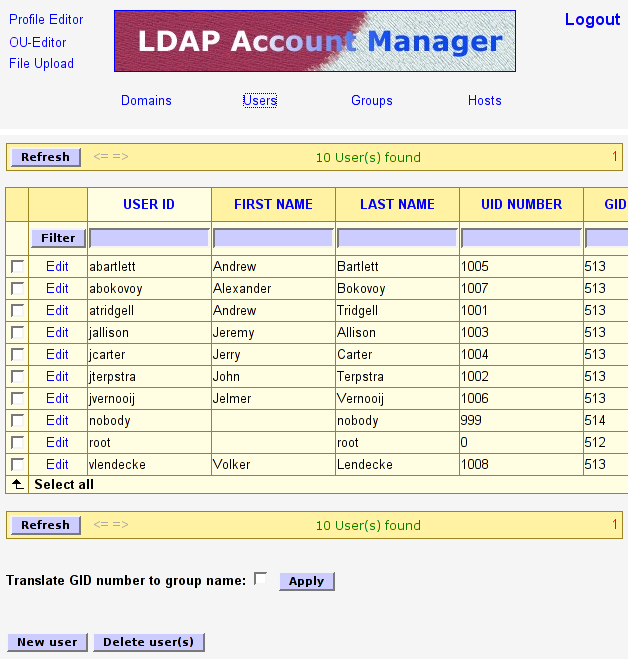Log out using the Logout link

592,20
